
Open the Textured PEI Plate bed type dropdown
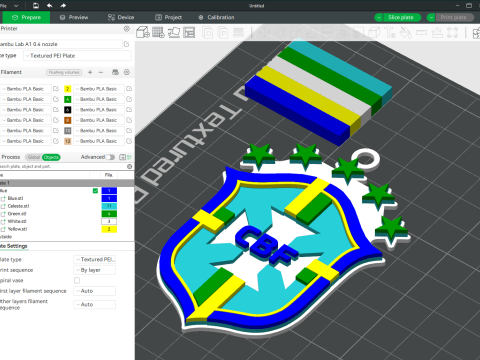coord(77,56)
